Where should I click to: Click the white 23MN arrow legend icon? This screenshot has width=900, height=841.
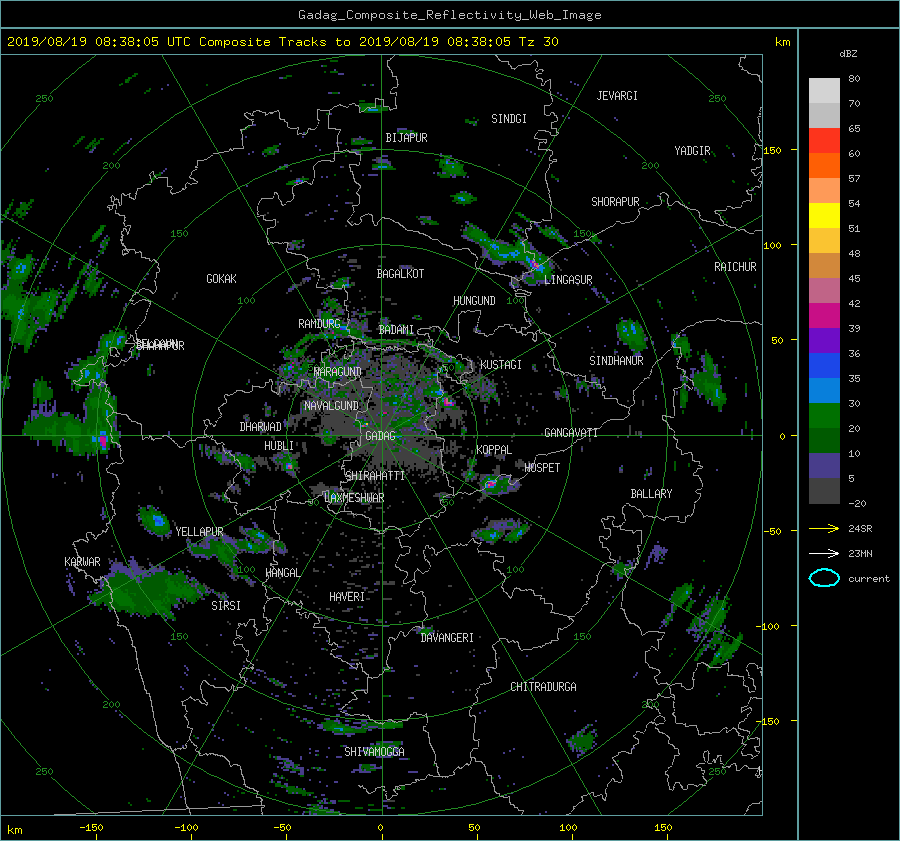(x=824, y=553)
